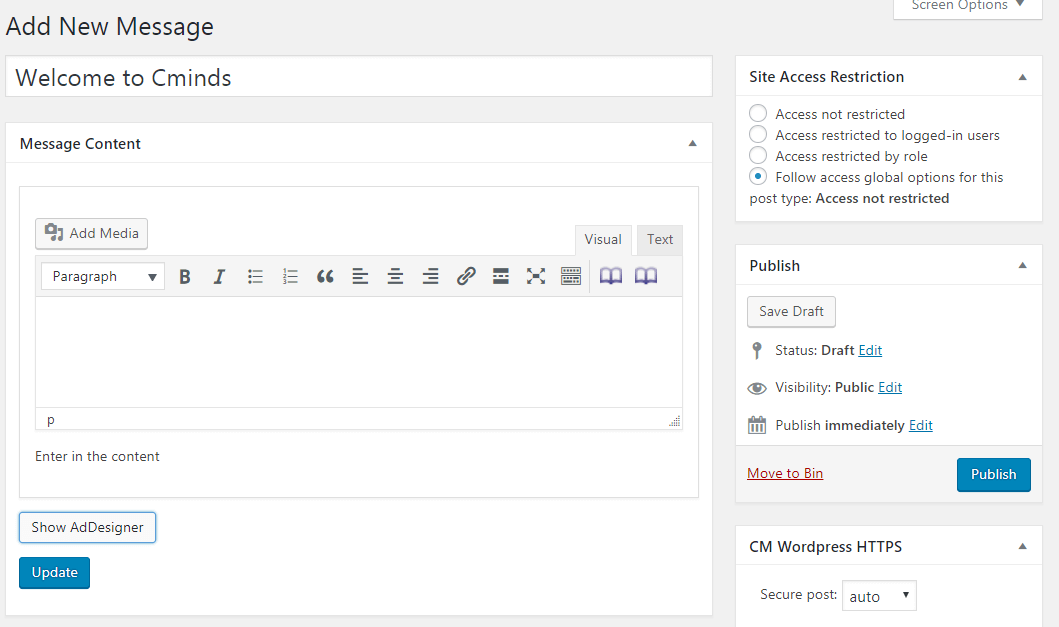
Task: Select 'Access not restricted' option
Action: point(758,114)
